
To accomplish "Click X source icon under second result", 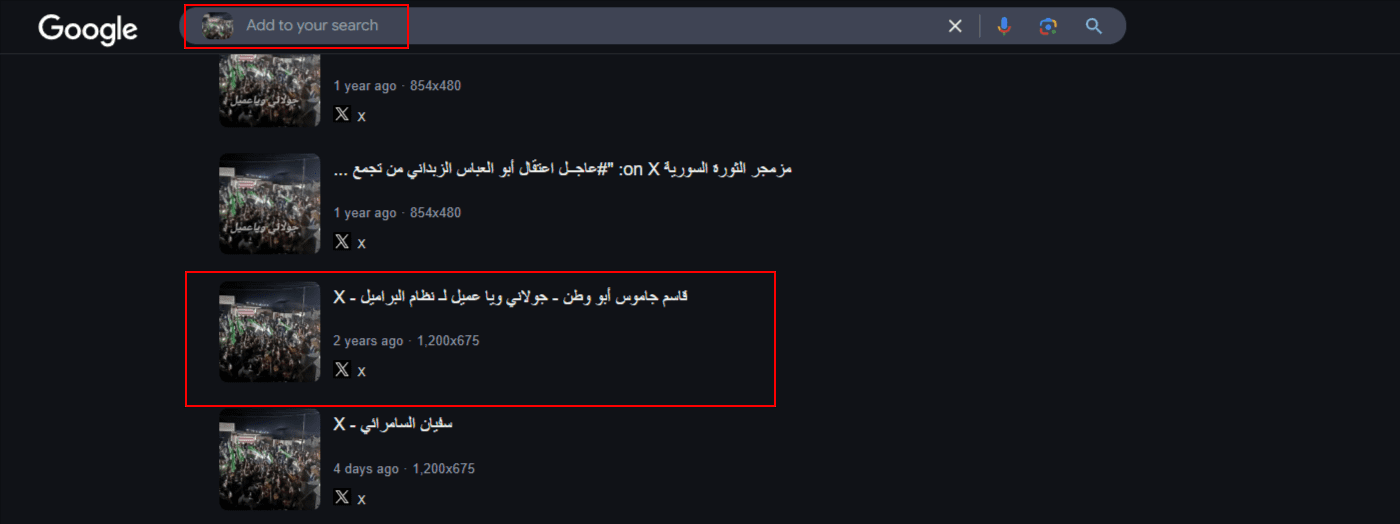I will 342,241.
